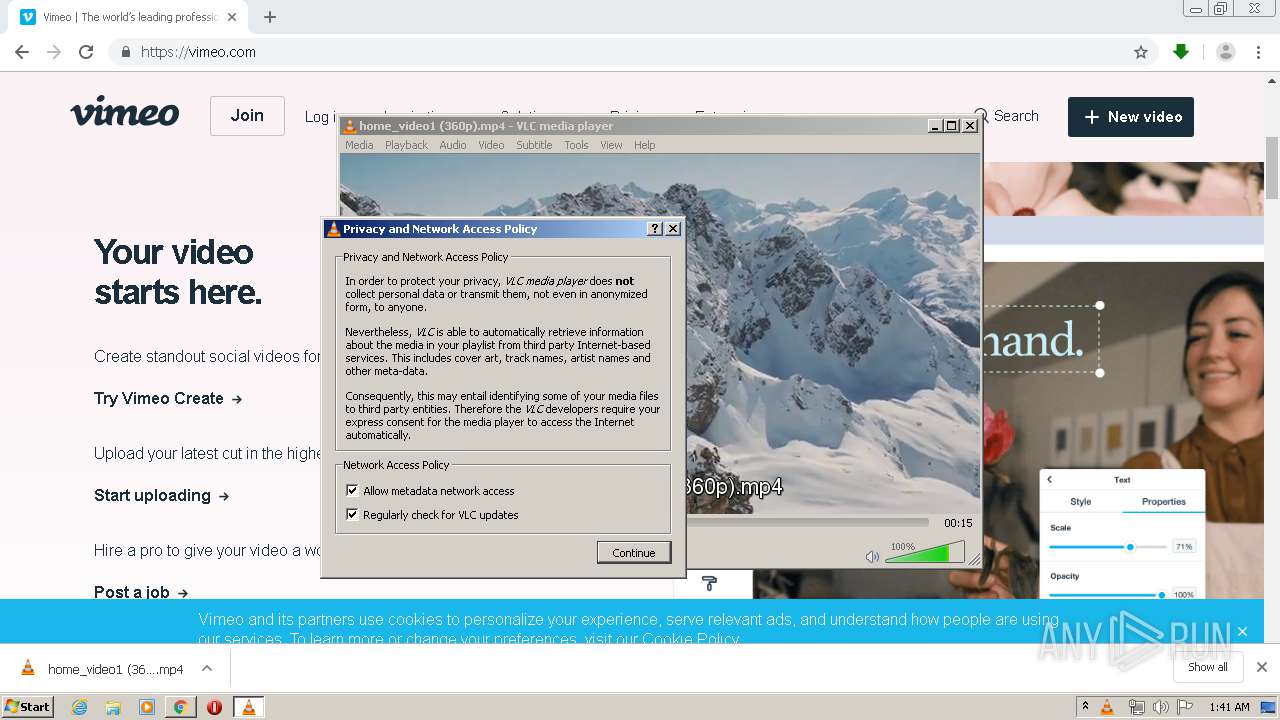Switch to the Properties tab
The height and width of the screenshot is (720, 1280).
point(1164,502)
